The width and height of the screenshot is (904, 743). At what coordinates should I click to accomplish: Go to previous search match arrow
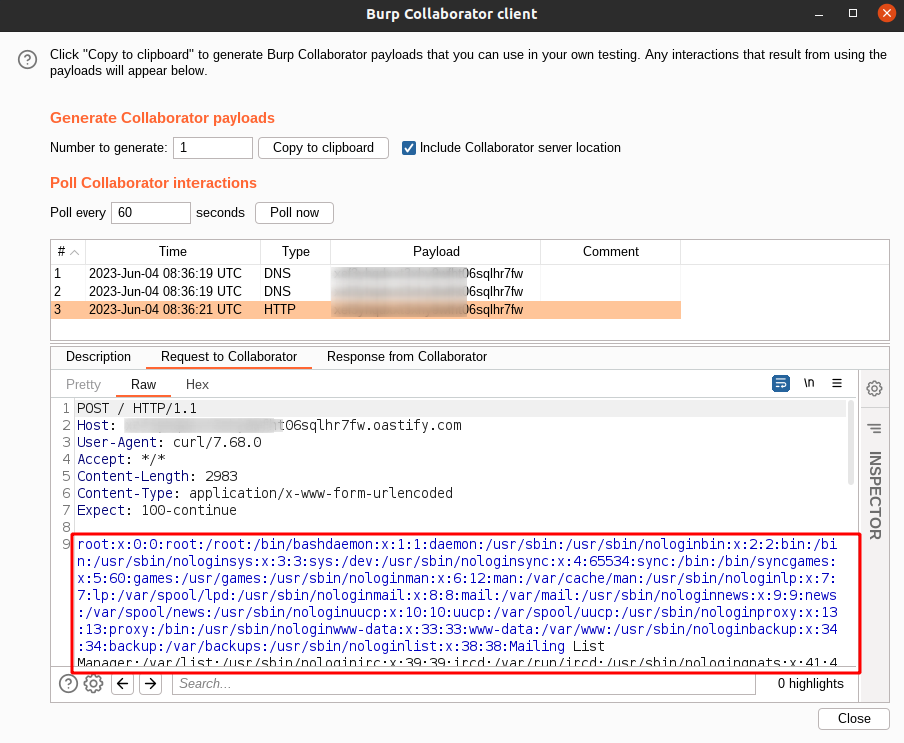pos(122,684)
